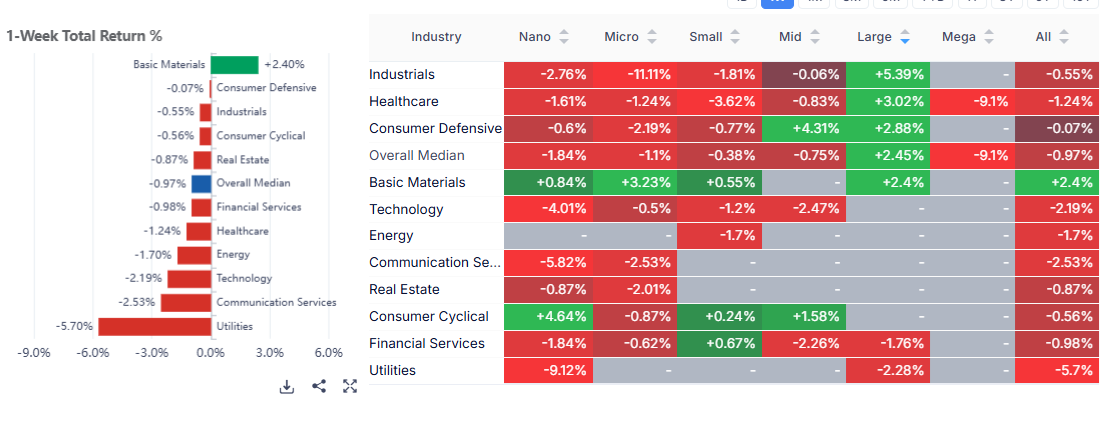Click the sort arrows next to All
Screen dimensions: 1109x425
1063,38
